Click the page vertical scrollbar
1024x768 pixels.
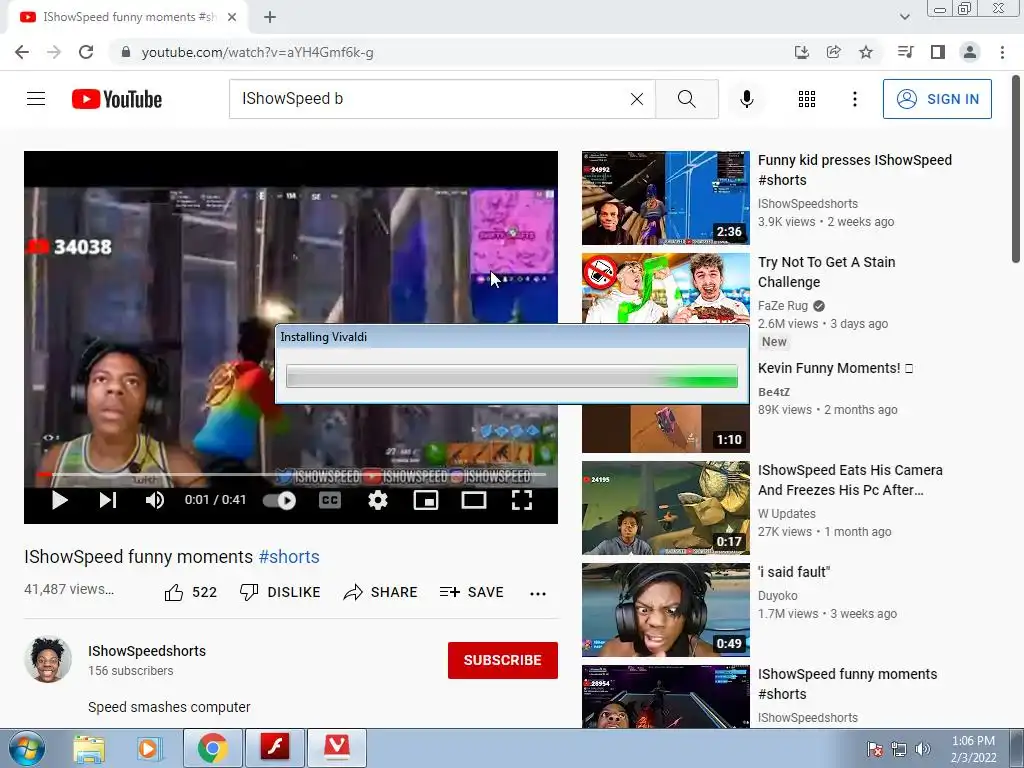(1016, 170)
